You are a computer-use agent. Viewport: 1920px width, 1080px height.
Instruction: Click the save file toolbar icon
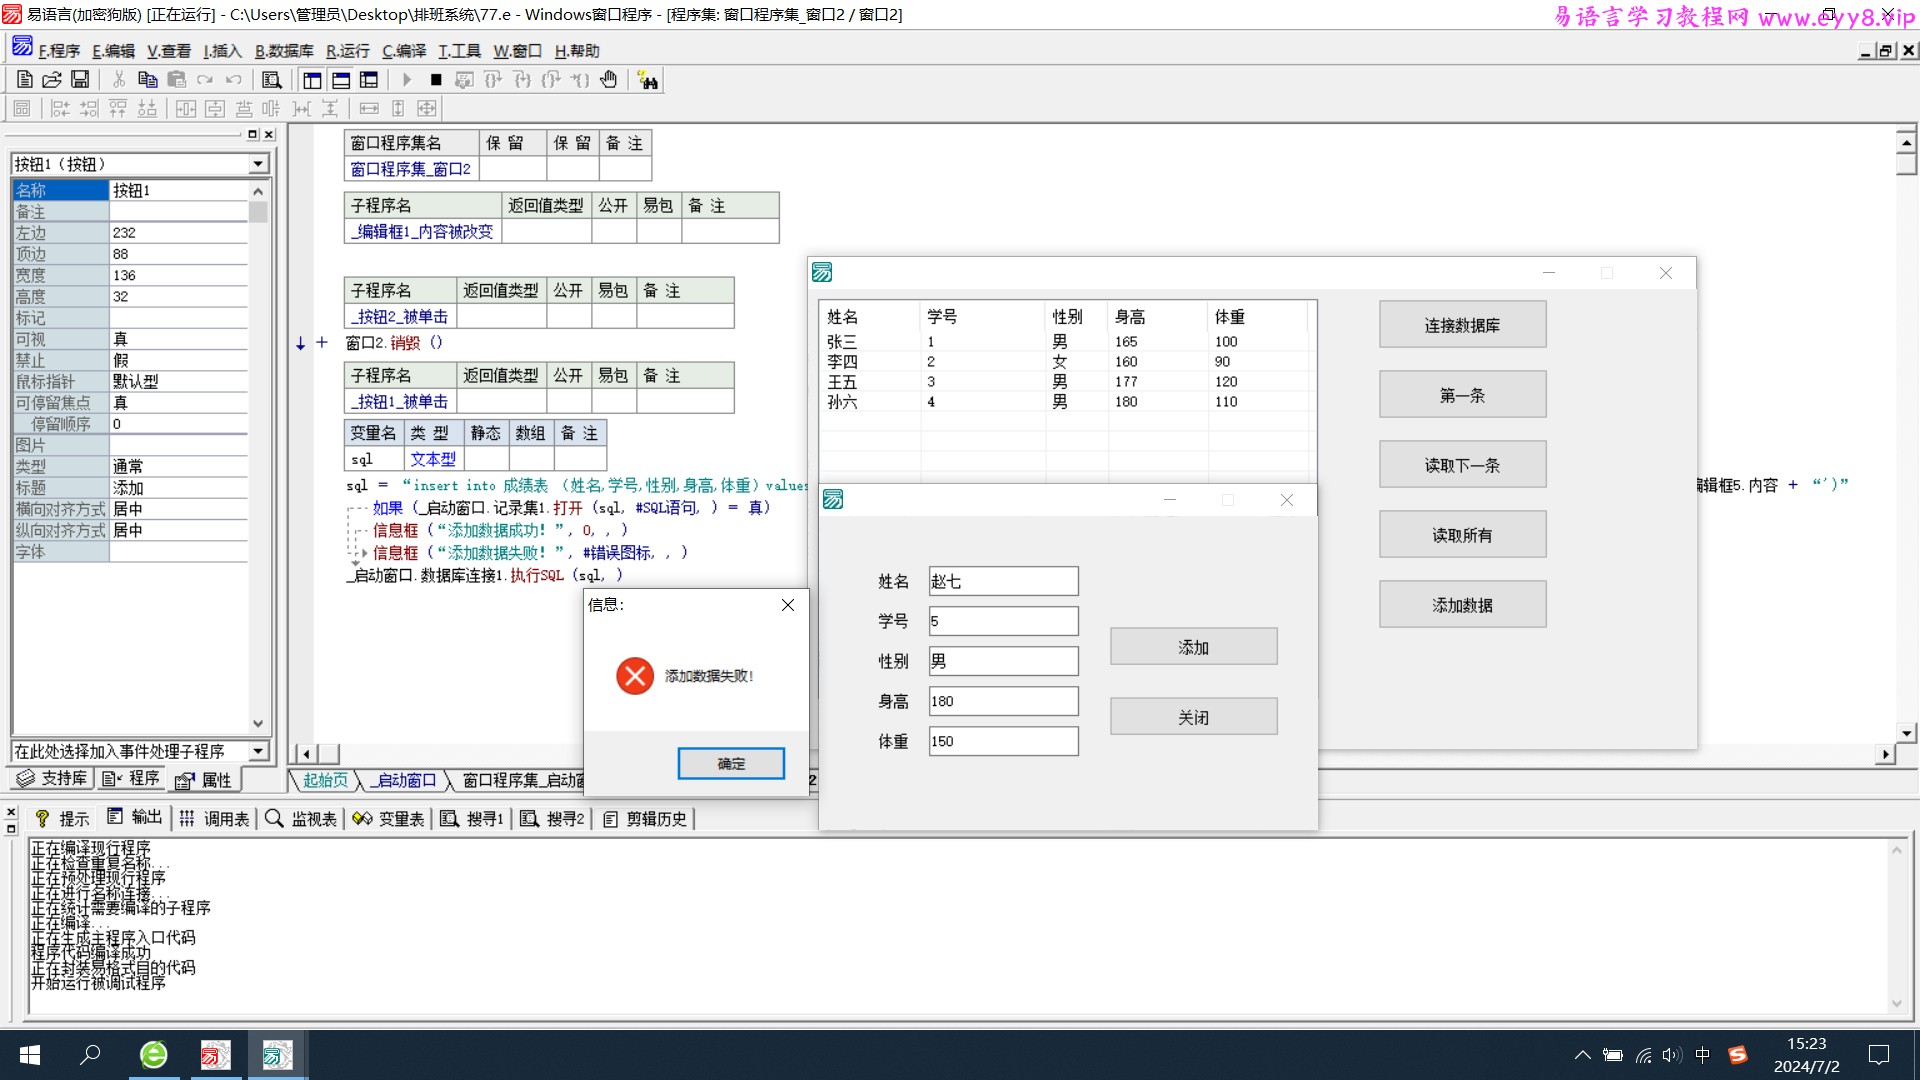(79, 80)
